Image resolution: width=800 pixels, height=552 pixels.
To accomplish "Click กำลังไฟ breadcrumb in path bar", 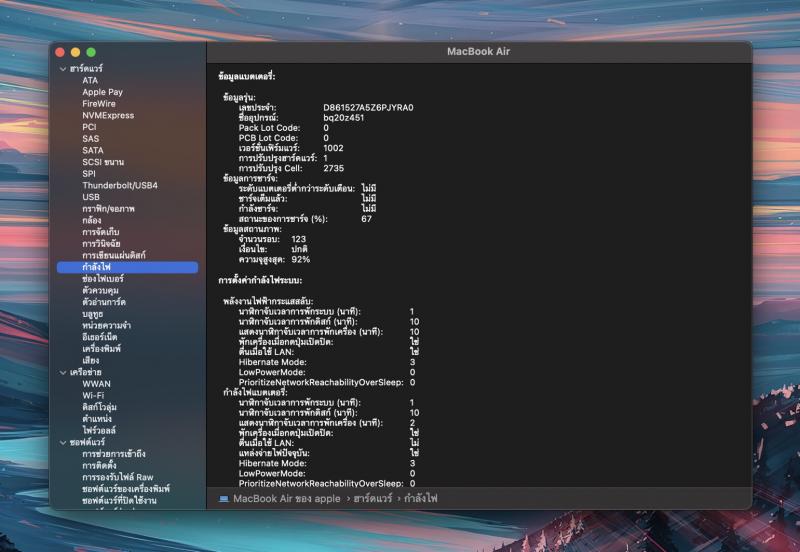I will coord(421,498).
